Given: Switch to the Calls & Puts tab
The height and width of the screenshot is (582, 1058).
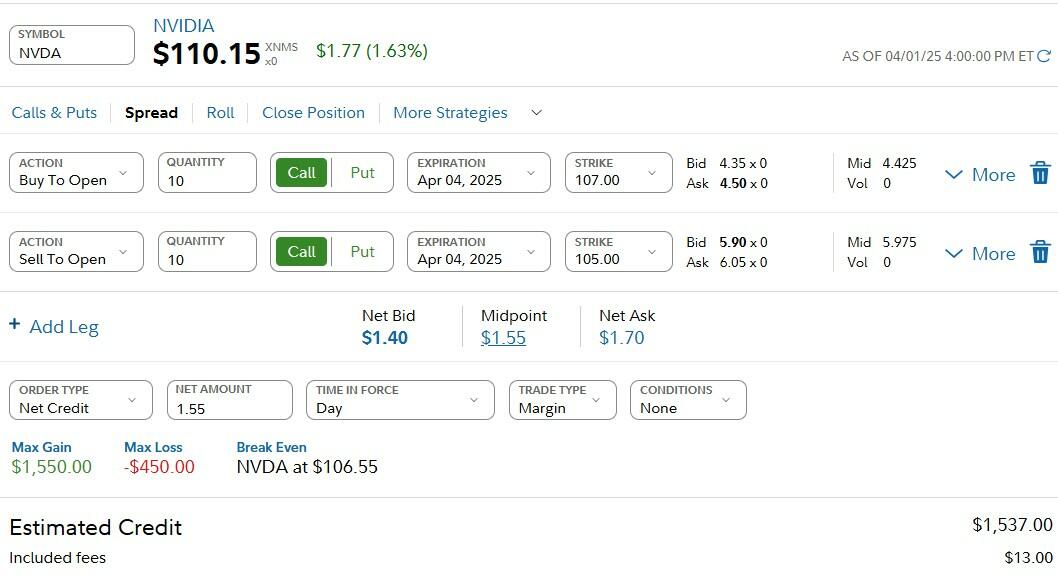Looking at the screenshot, I should pyautogui.click(x=54, y=113).
